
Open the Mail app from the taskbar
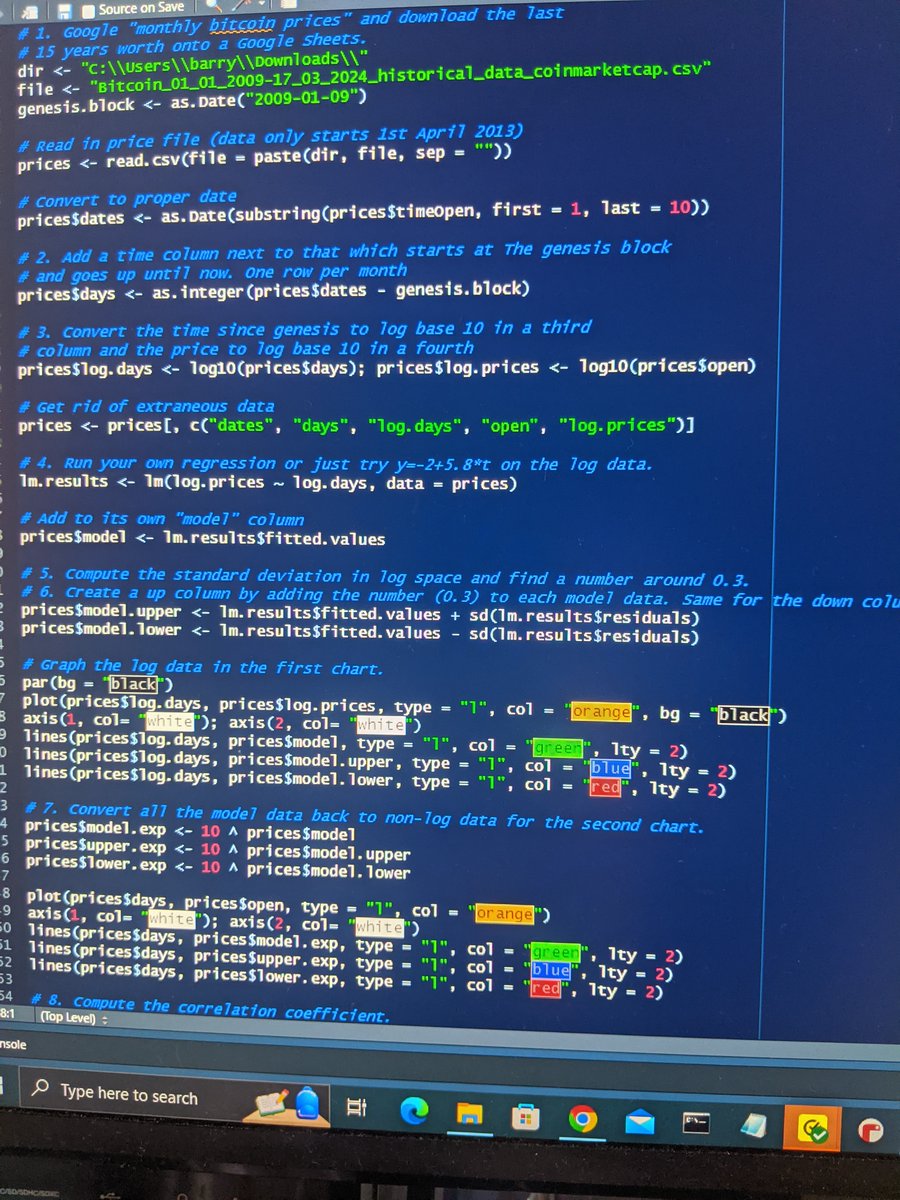click(x=641, y=1121)
